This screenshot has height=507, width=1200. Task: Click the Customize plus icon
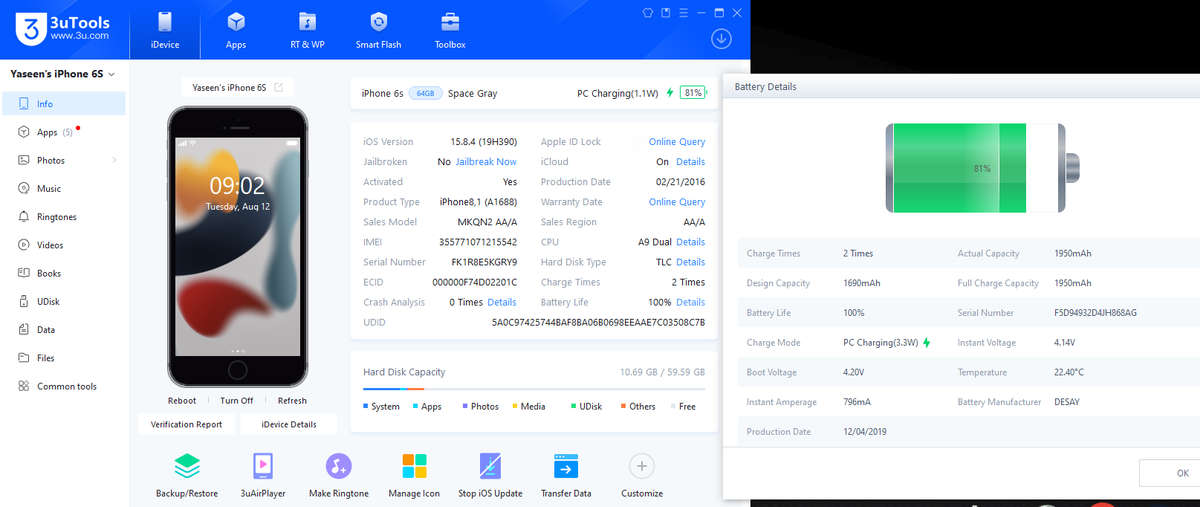click(x=641, y=466)
